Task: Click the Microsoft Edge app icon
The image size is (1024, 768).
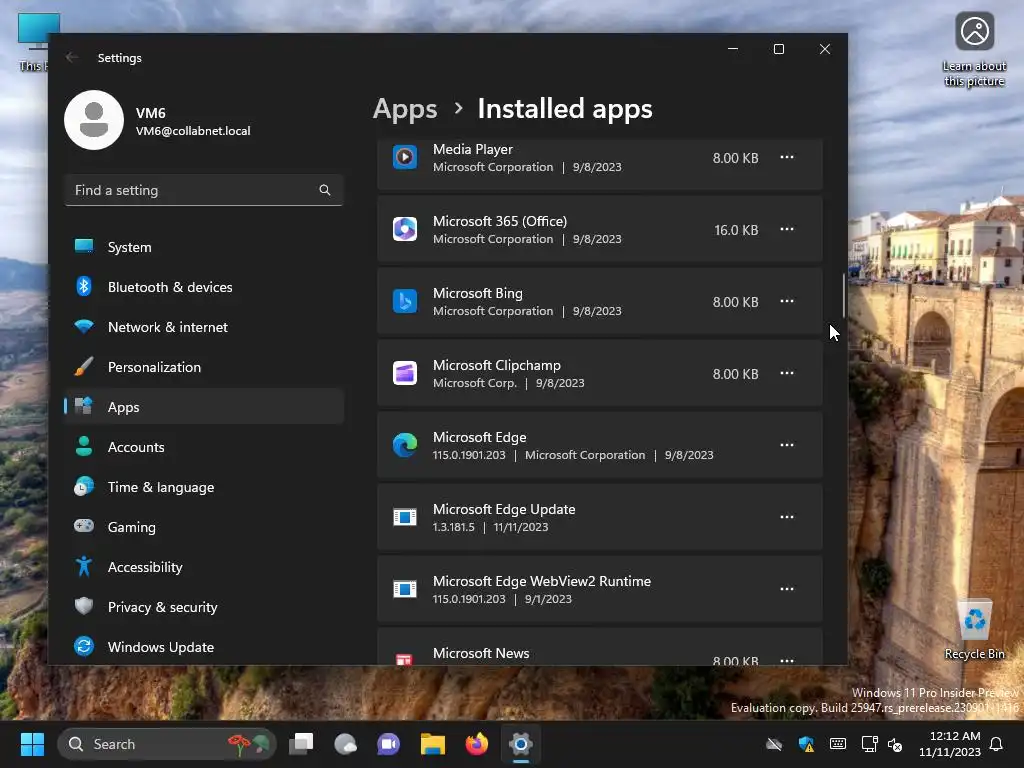Action: point(405,445)
